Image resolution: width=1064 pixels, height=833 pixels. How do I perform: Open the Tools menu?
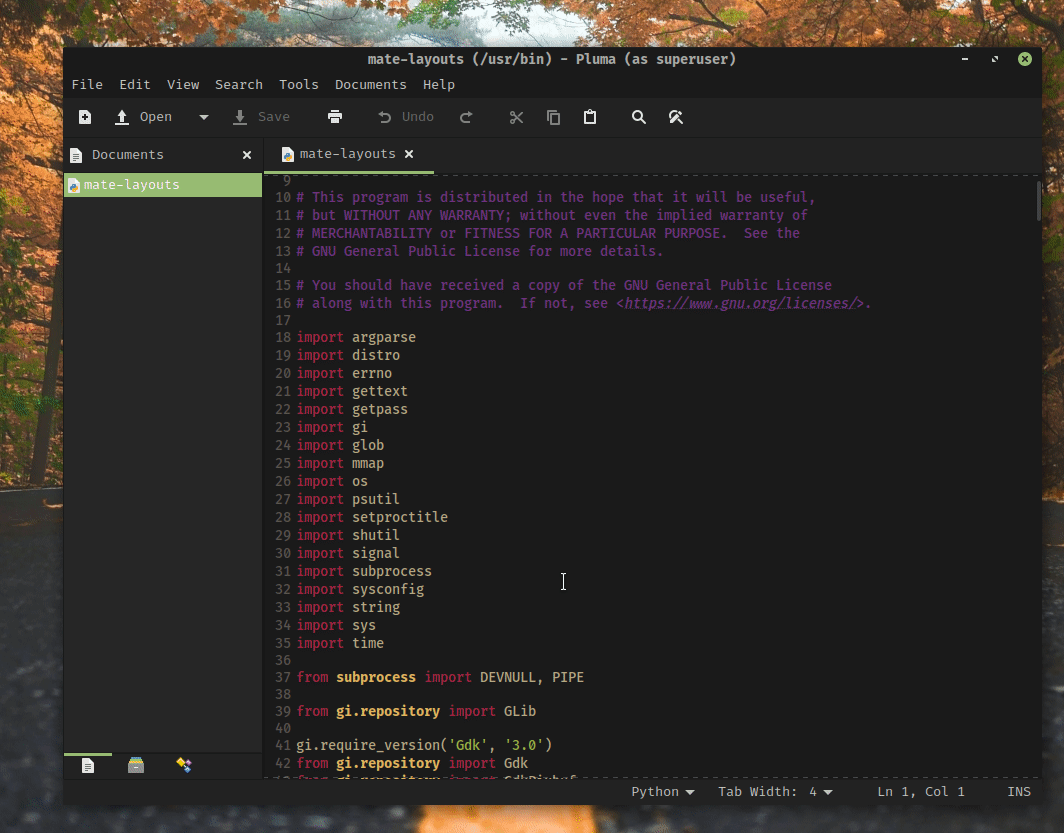[299, 85]
